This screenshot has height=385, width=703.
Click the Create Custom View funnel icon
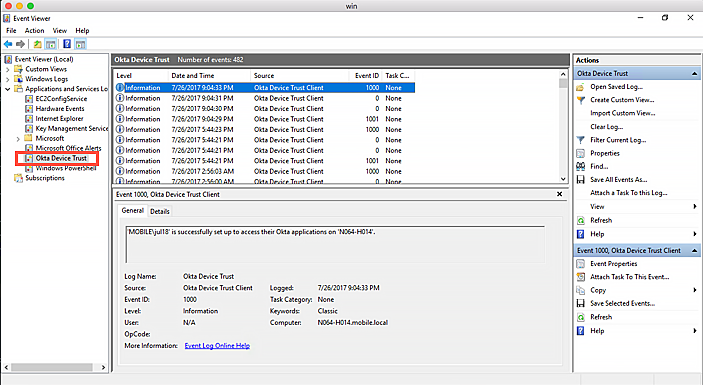click(x=581, y=100)
